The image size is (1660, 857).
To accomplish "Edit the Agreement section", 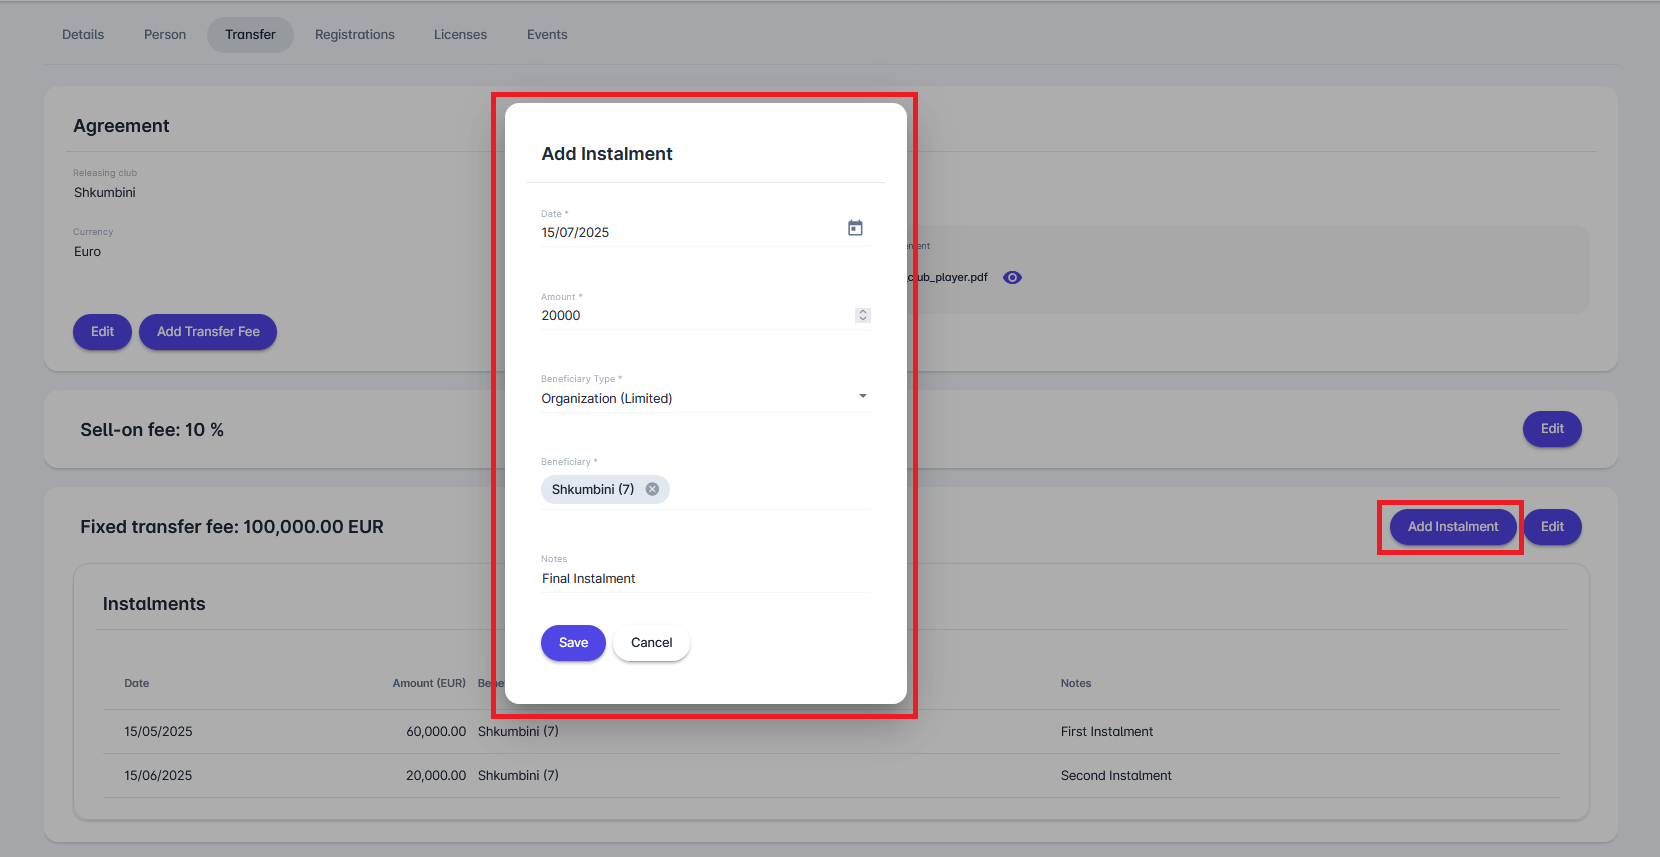I will coord(102,332).
